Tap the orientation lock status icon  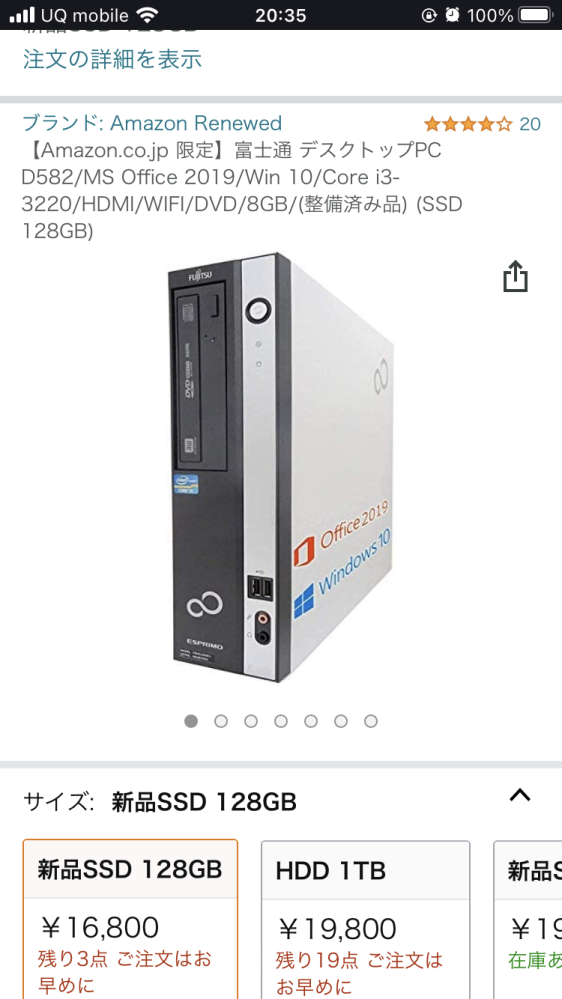coord(429,15)
